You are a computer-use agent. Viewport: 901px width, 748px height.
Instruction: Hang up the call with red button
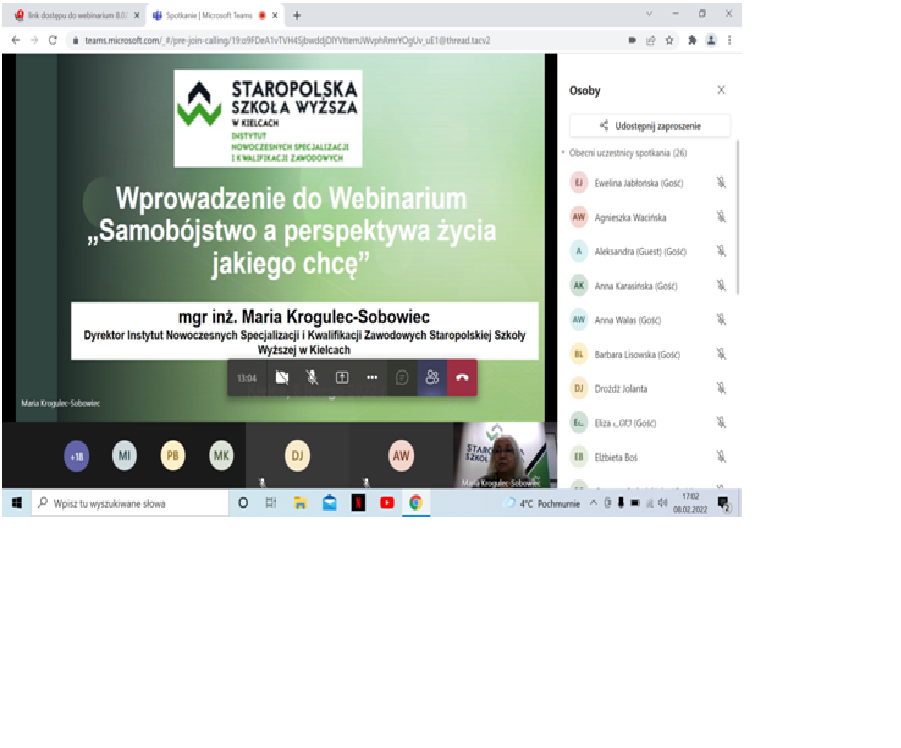click(462, 377)
